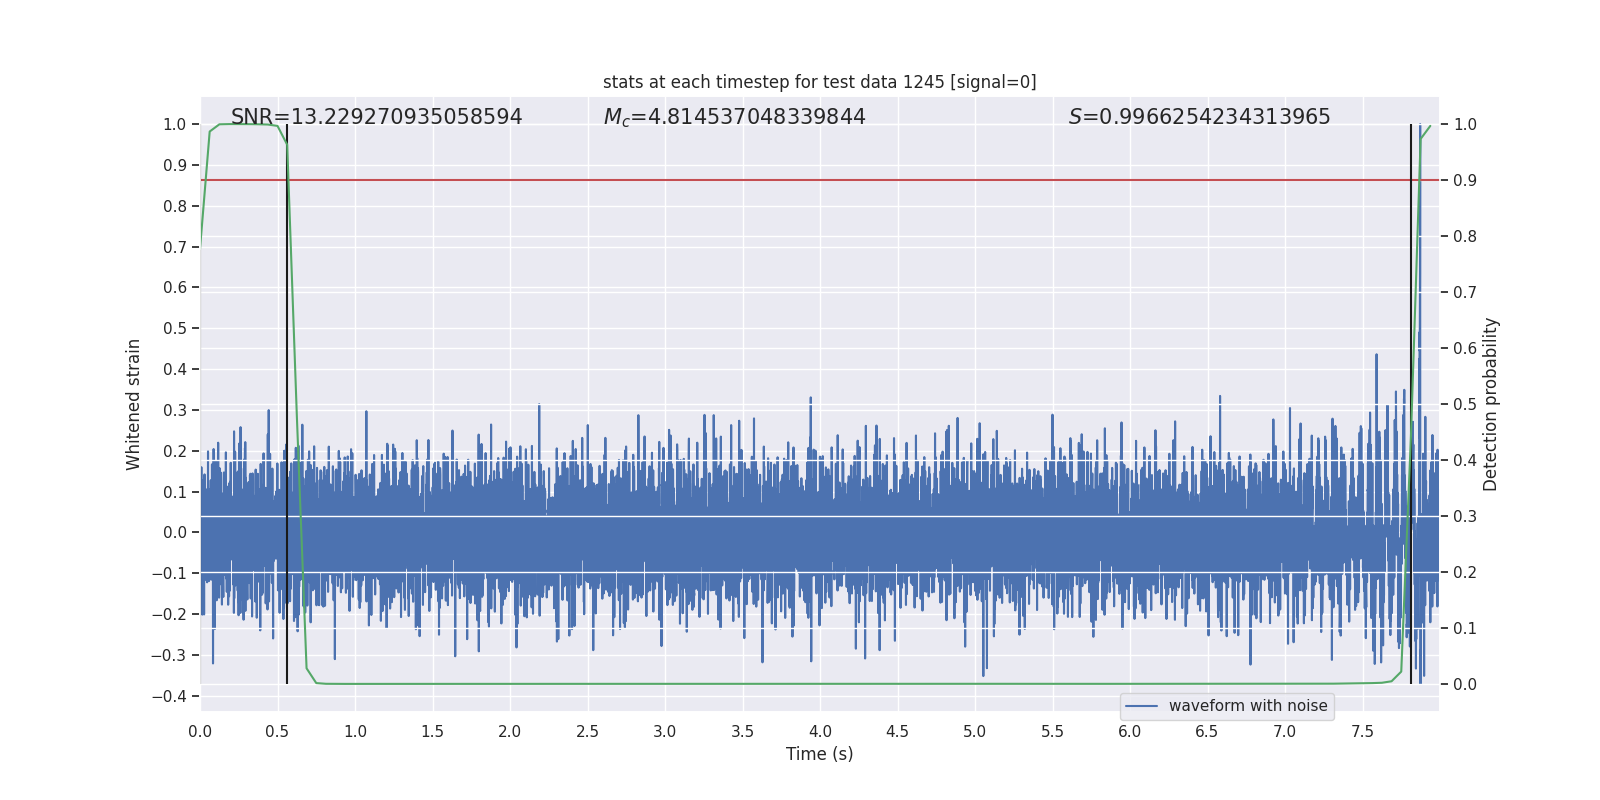Select the 0.3 tick on the Detection probability axis
The image size is (1600, 800).
point(1465,516)
